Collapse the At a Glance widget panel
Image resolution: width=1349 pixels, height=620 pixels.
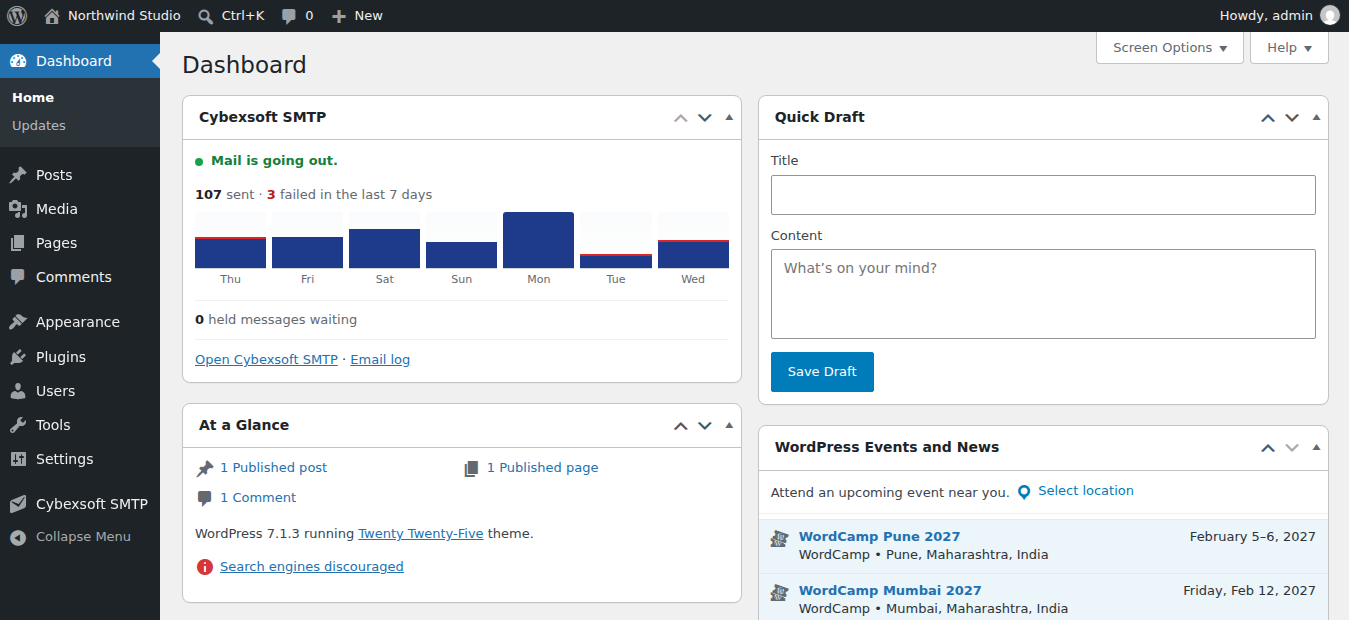pyautogui.click(x=729, y=426)
